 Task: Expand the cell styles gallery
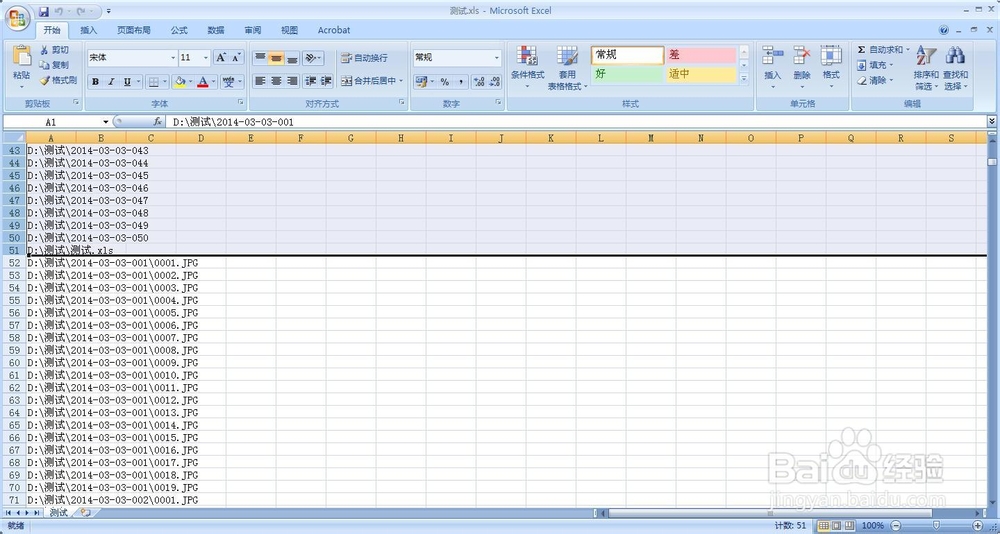pyautogui.click(x=744, y=78)
